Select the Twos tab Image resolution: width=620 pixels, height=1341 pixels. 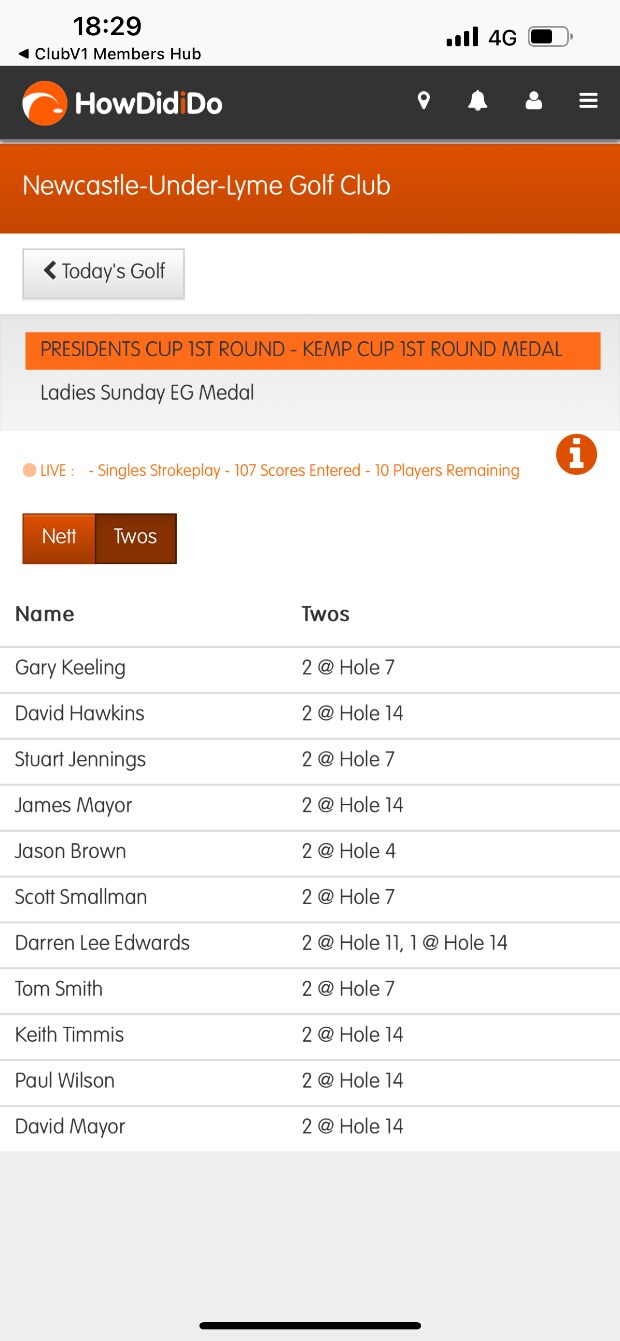click(x=135, y=537)
